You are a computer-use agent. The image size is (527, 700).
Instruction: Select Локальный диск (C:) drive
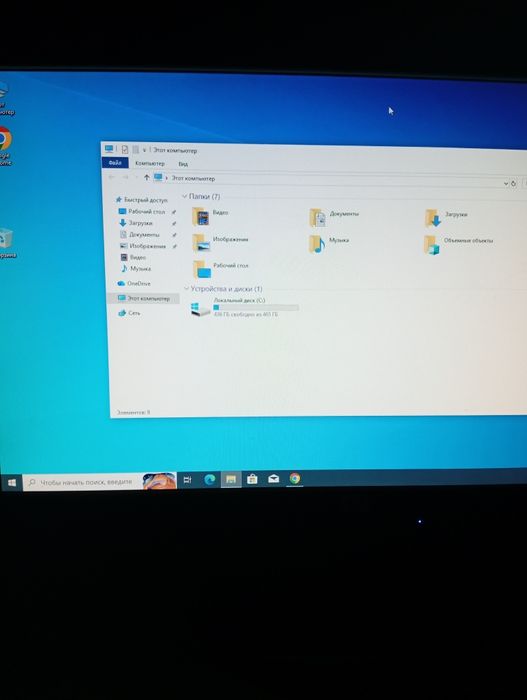(x=244, y=308)
